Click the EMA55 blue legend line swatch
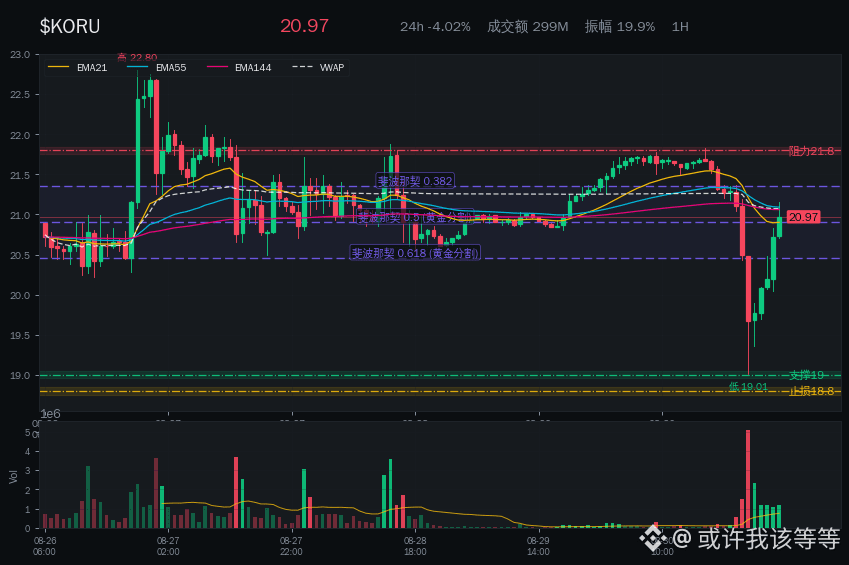 (x=138, y=67)
